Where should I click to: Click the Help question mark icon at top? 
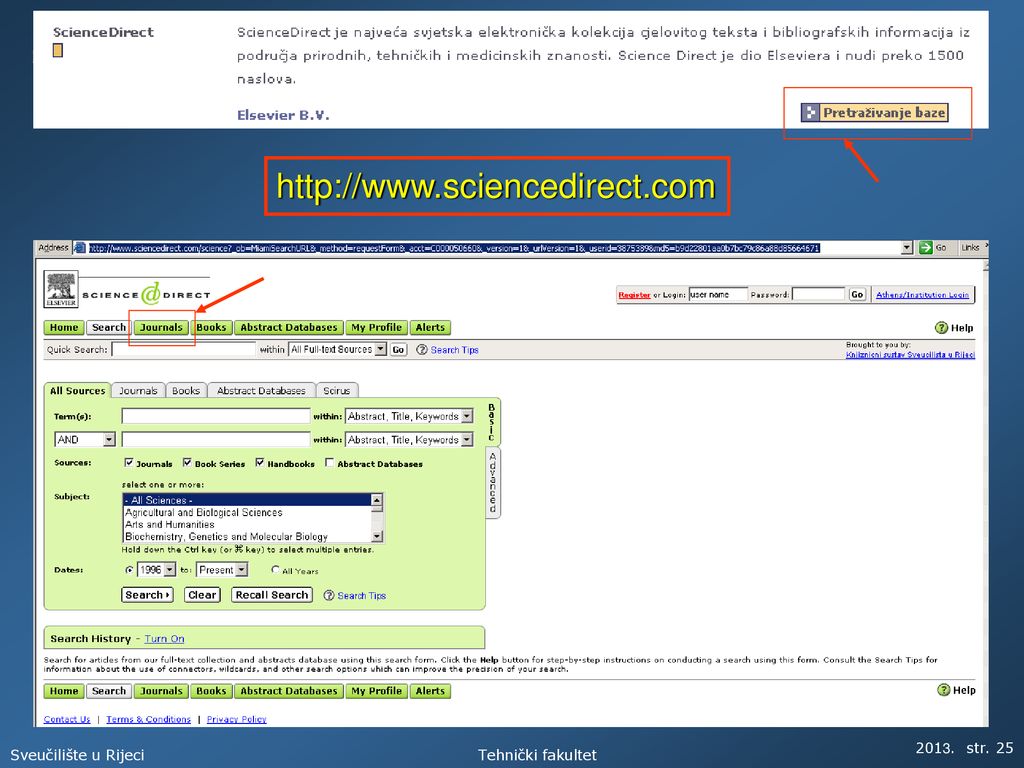[941, 328]
